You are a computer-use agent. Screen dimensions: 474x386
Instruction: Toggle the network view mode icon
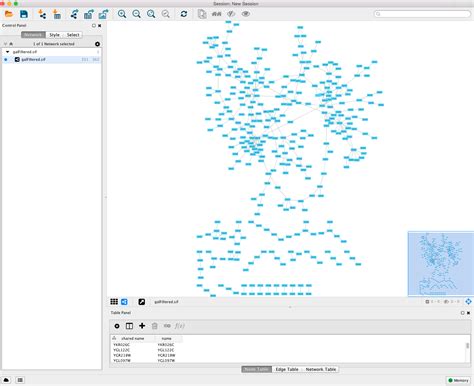click(124, 302)
